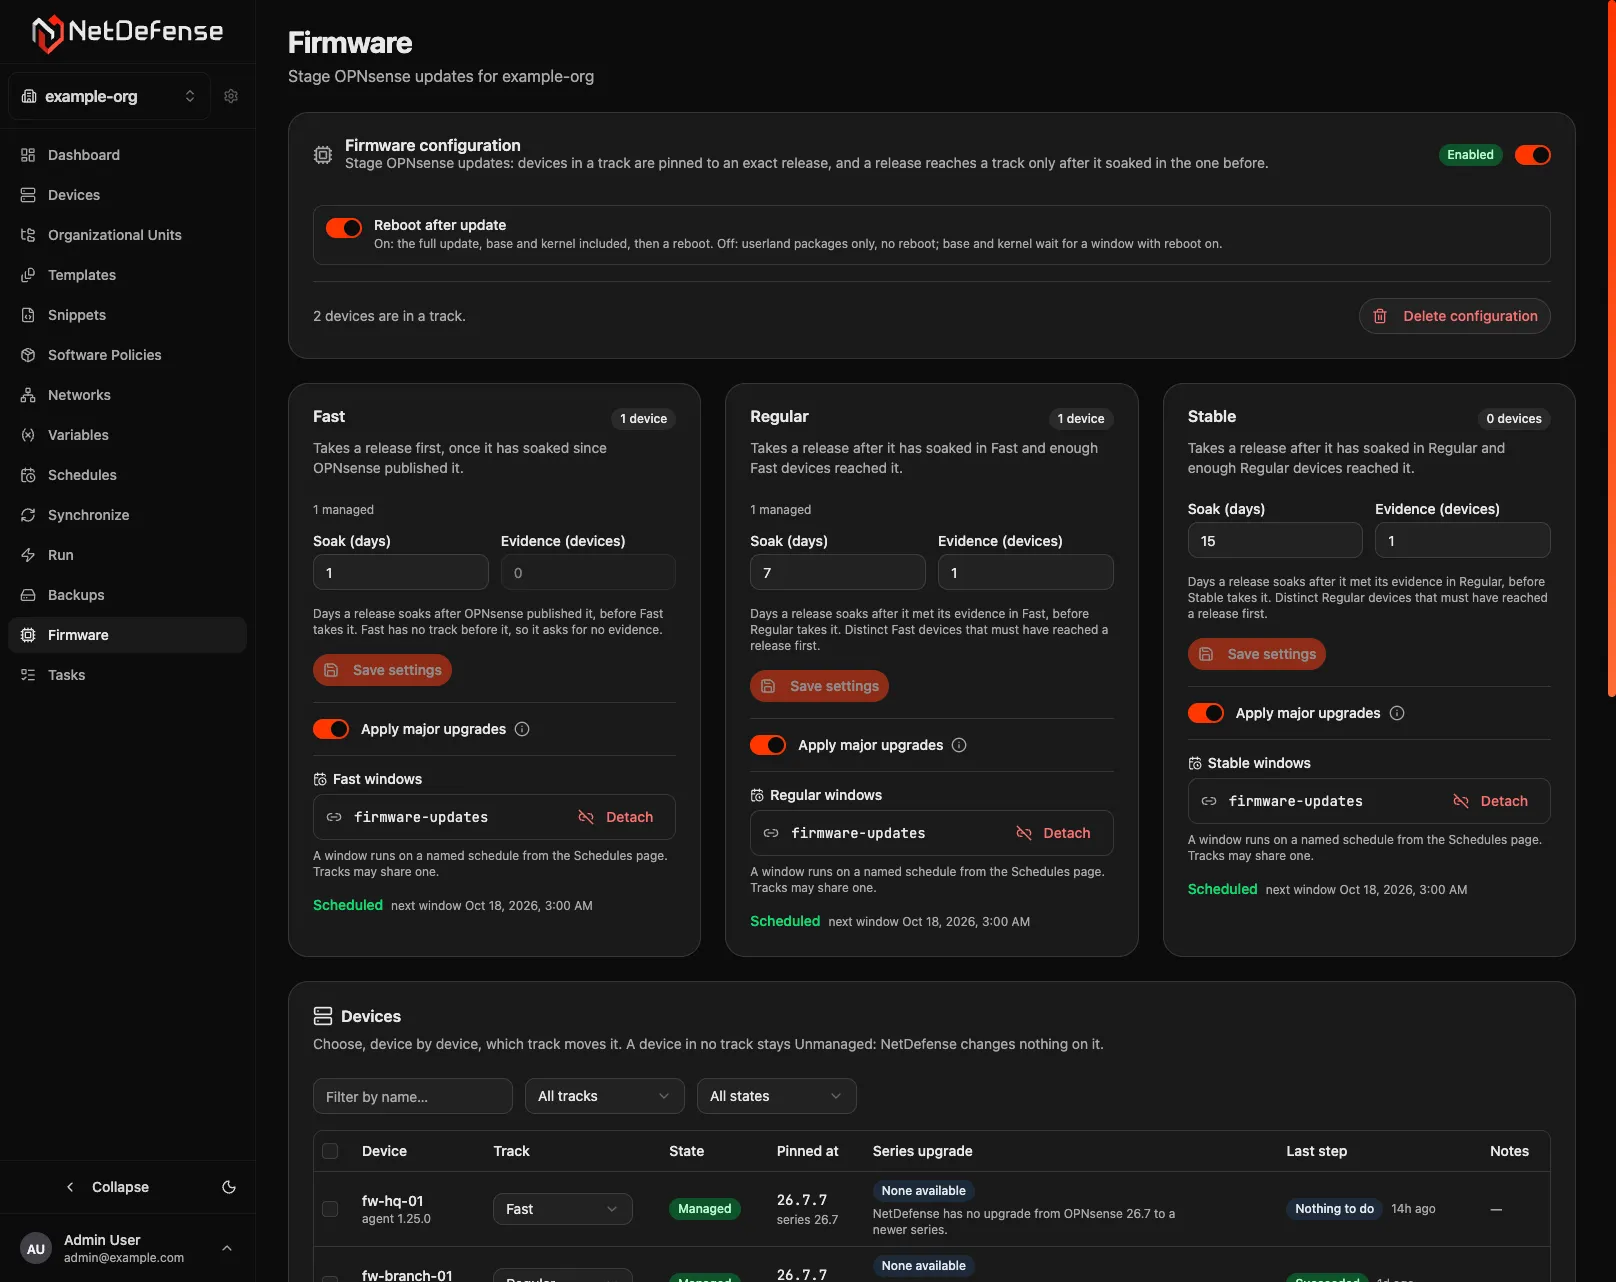Tick the fw-hq-01 row checkbox
This screenshot has height=1282, width=1616.
pos(330,1209)
